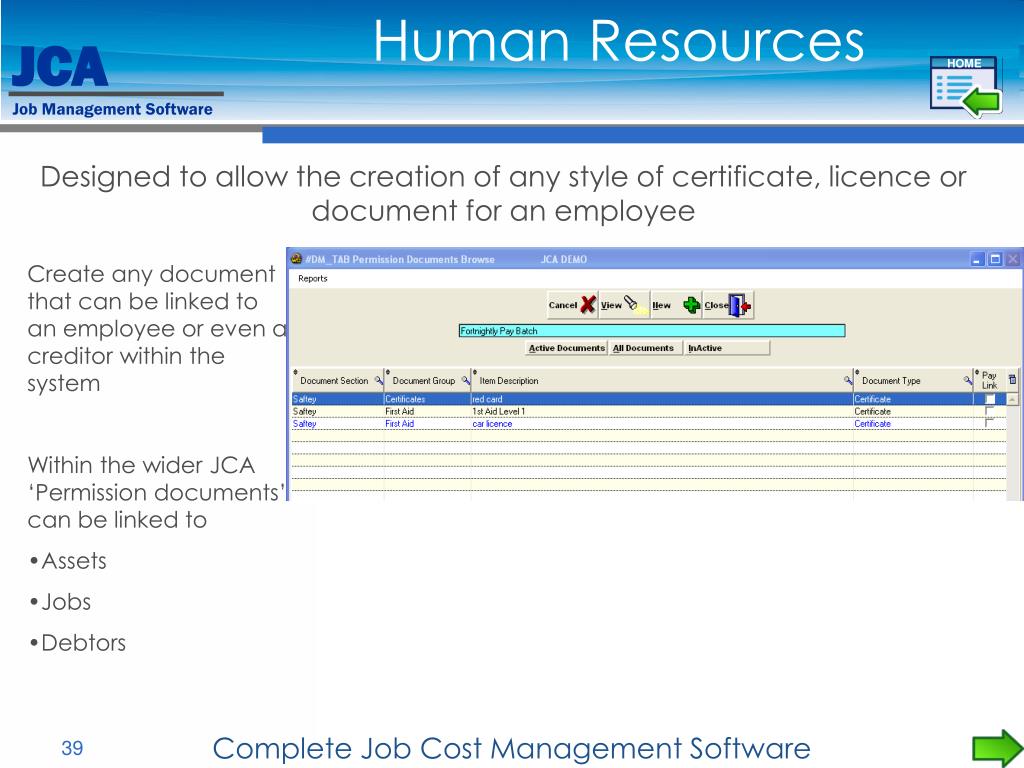Open the Reports menu
The image size is (1024, 768).
312,278
